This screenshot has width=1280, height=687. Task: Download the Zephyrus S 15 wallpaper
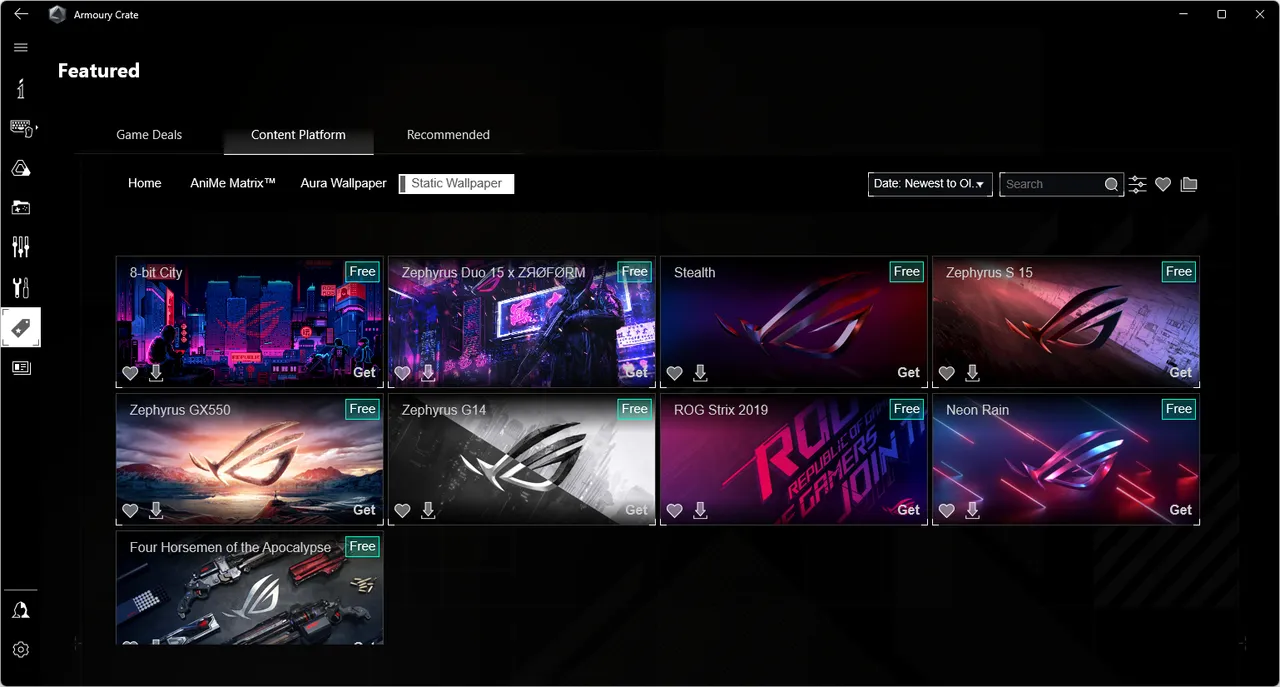tap(972, 373)
